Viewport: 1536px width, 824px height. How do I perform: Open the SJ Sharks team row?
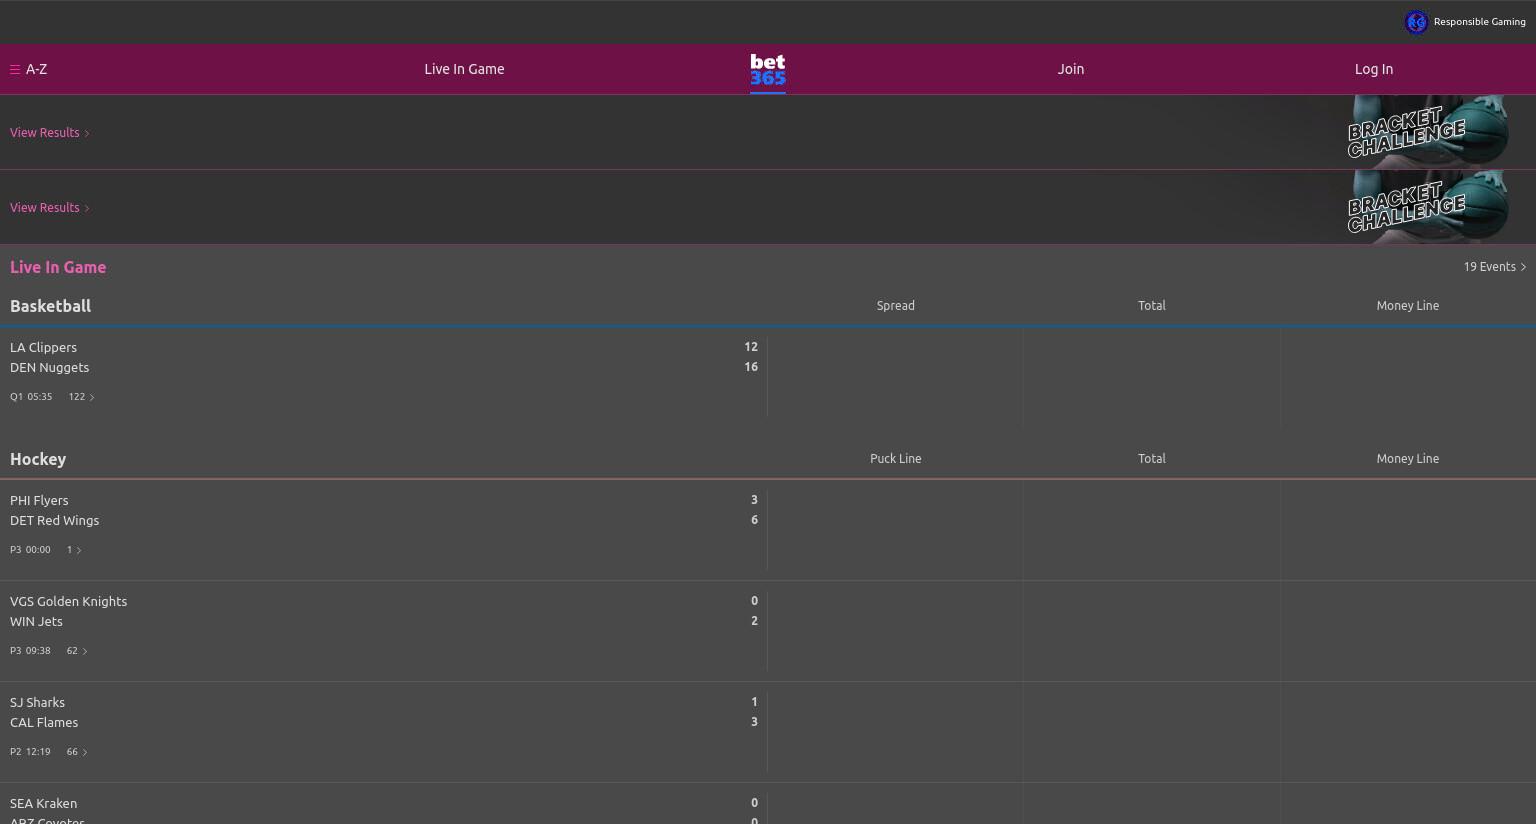click(x=37, y=702)
